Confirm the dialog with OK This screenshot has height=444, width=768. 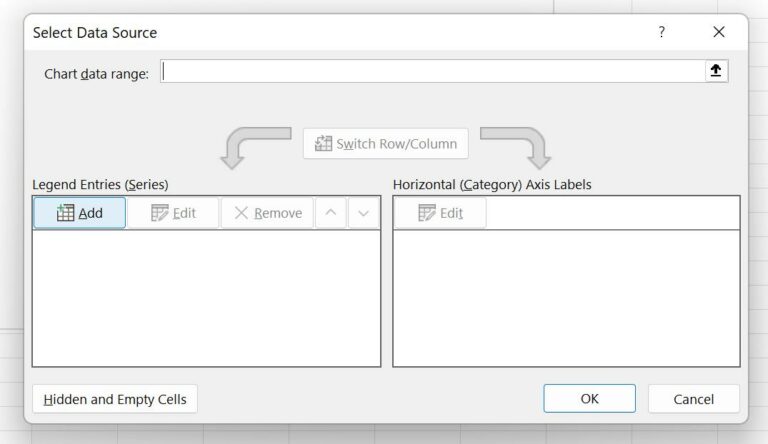(589, 399)
